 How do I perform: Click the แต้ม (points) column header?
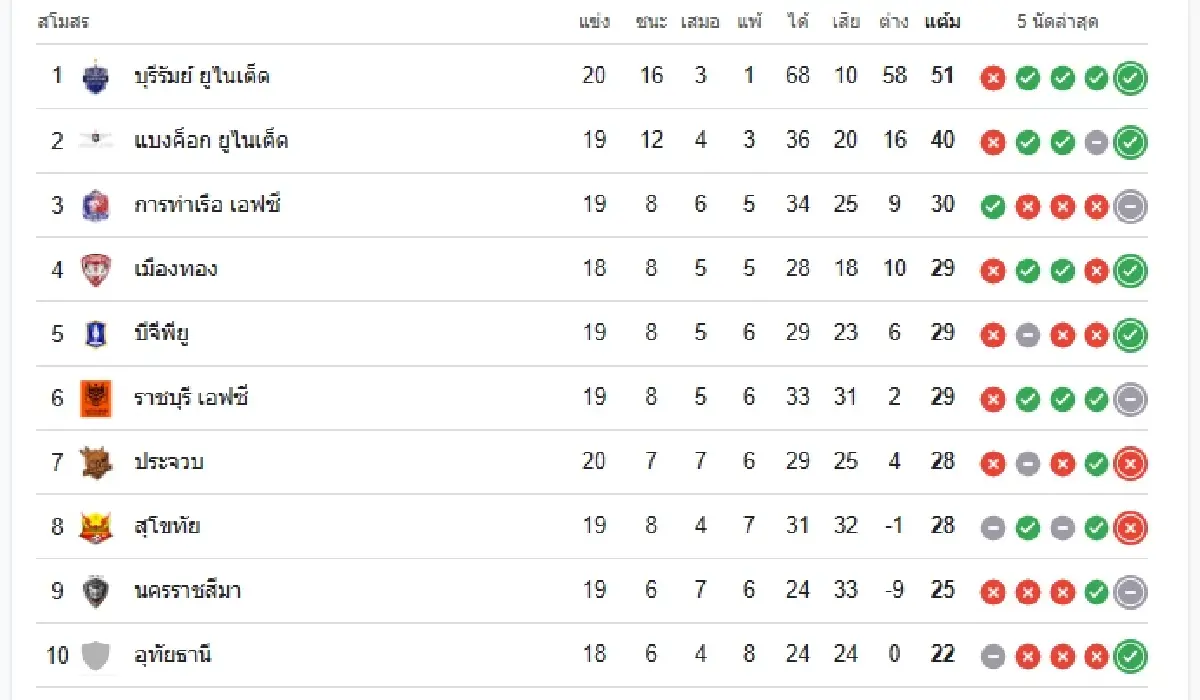point(942,22)
